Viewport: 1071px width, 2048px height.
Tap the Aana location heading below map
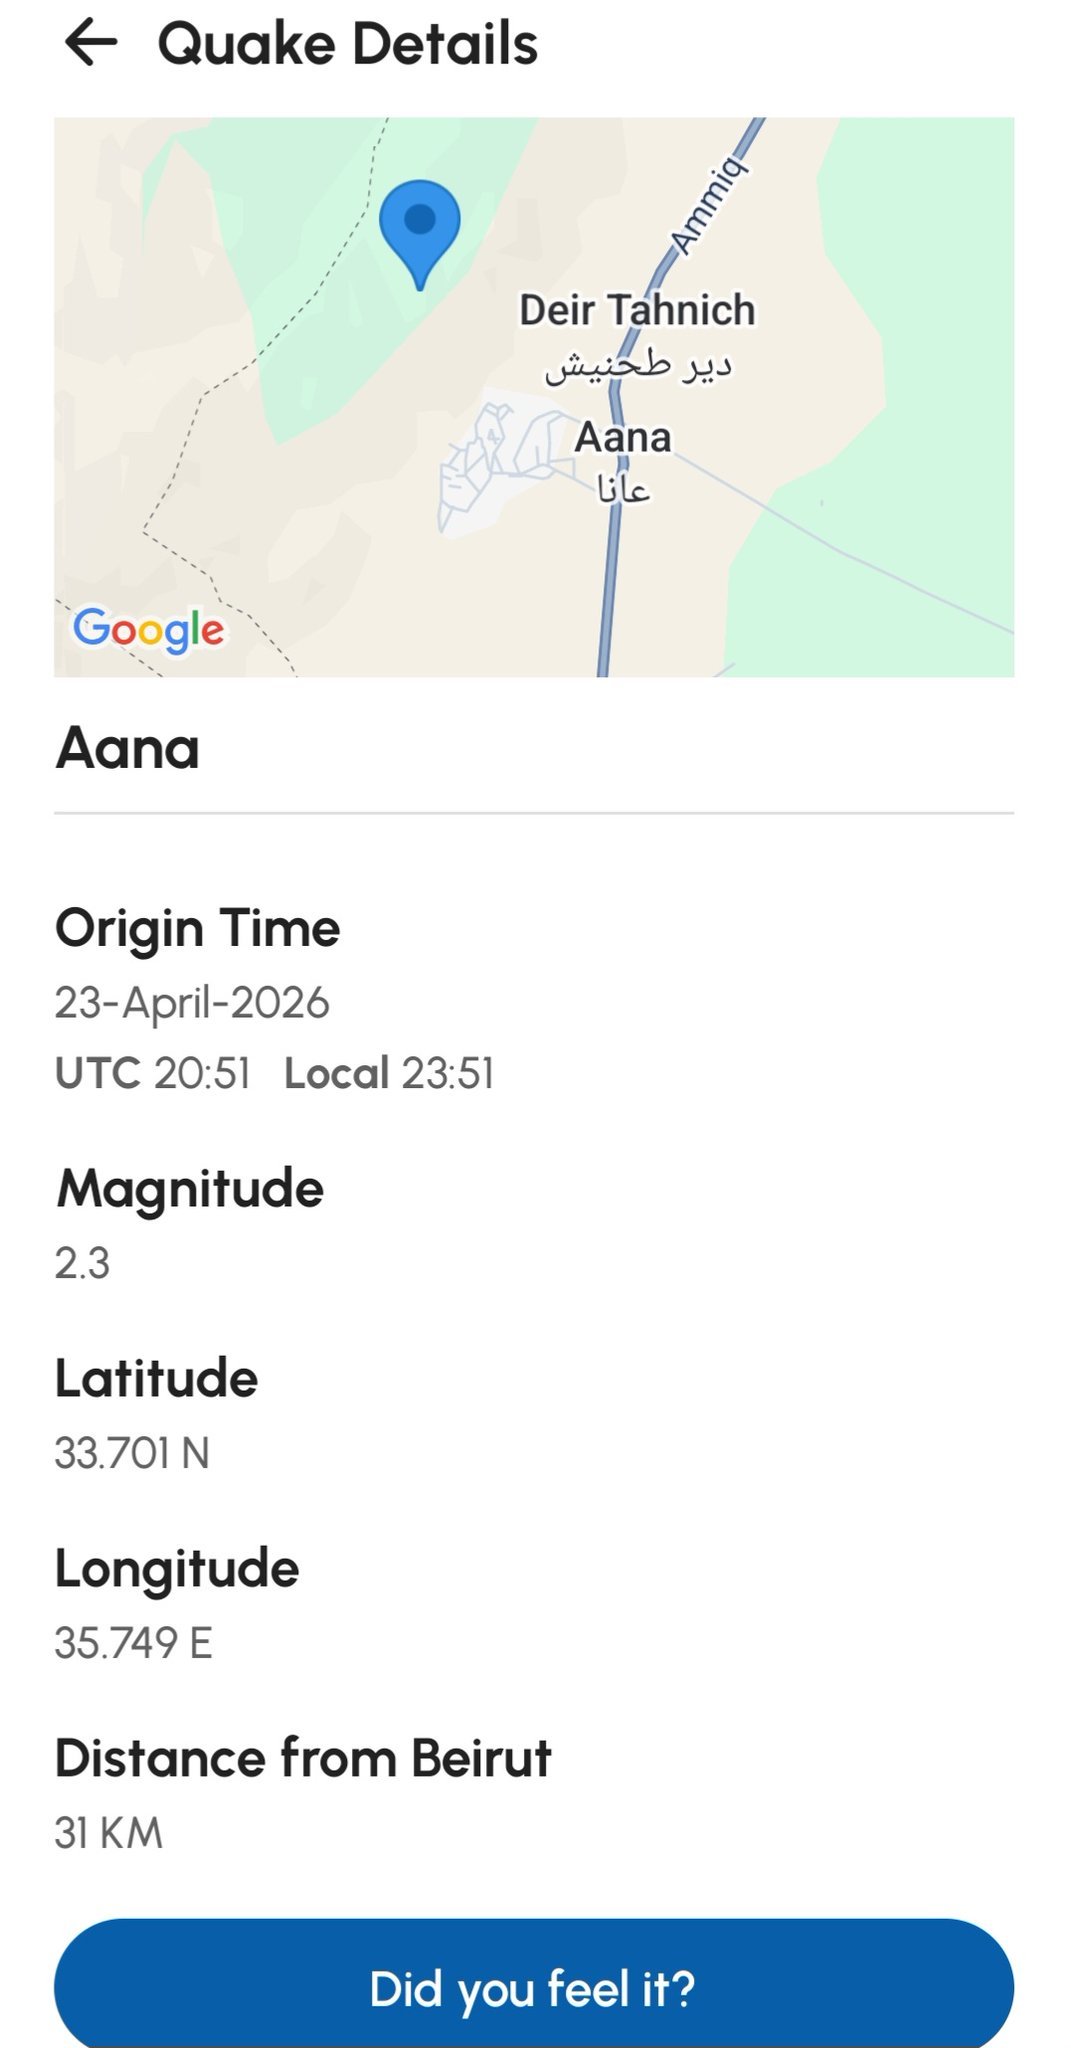point(128,748)
